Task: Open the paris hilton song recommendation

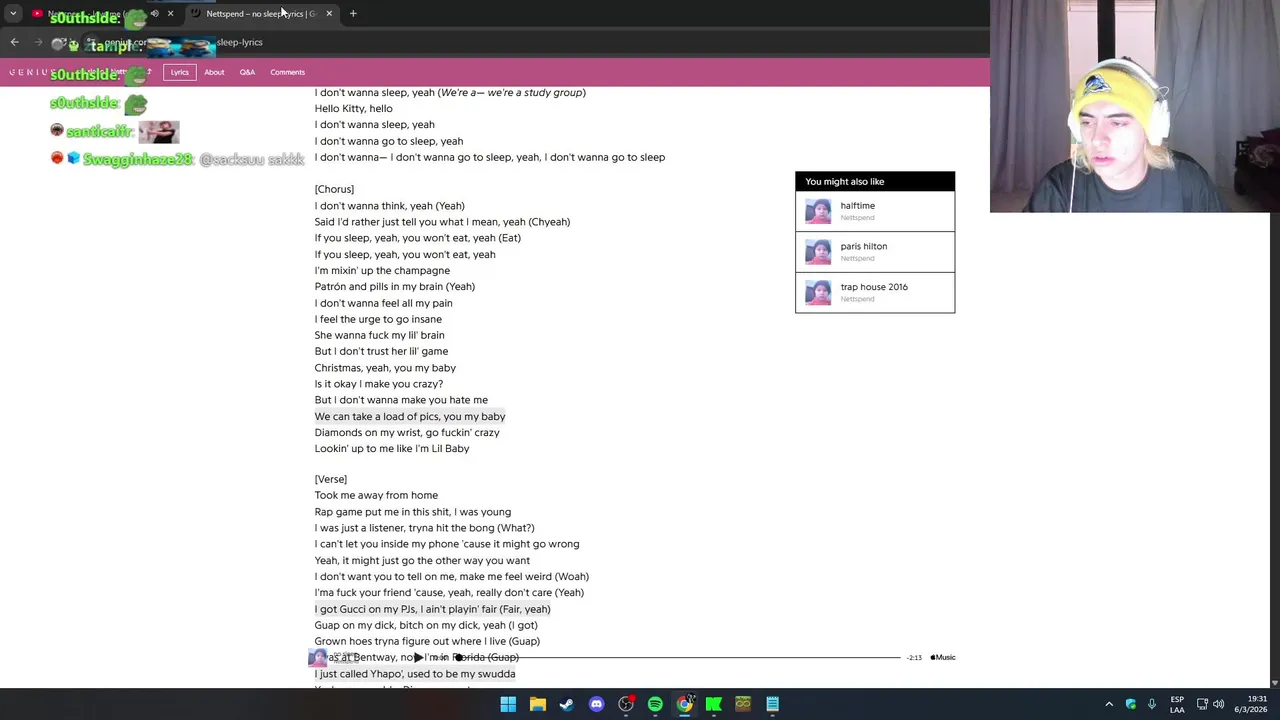Action: point(875,252)
